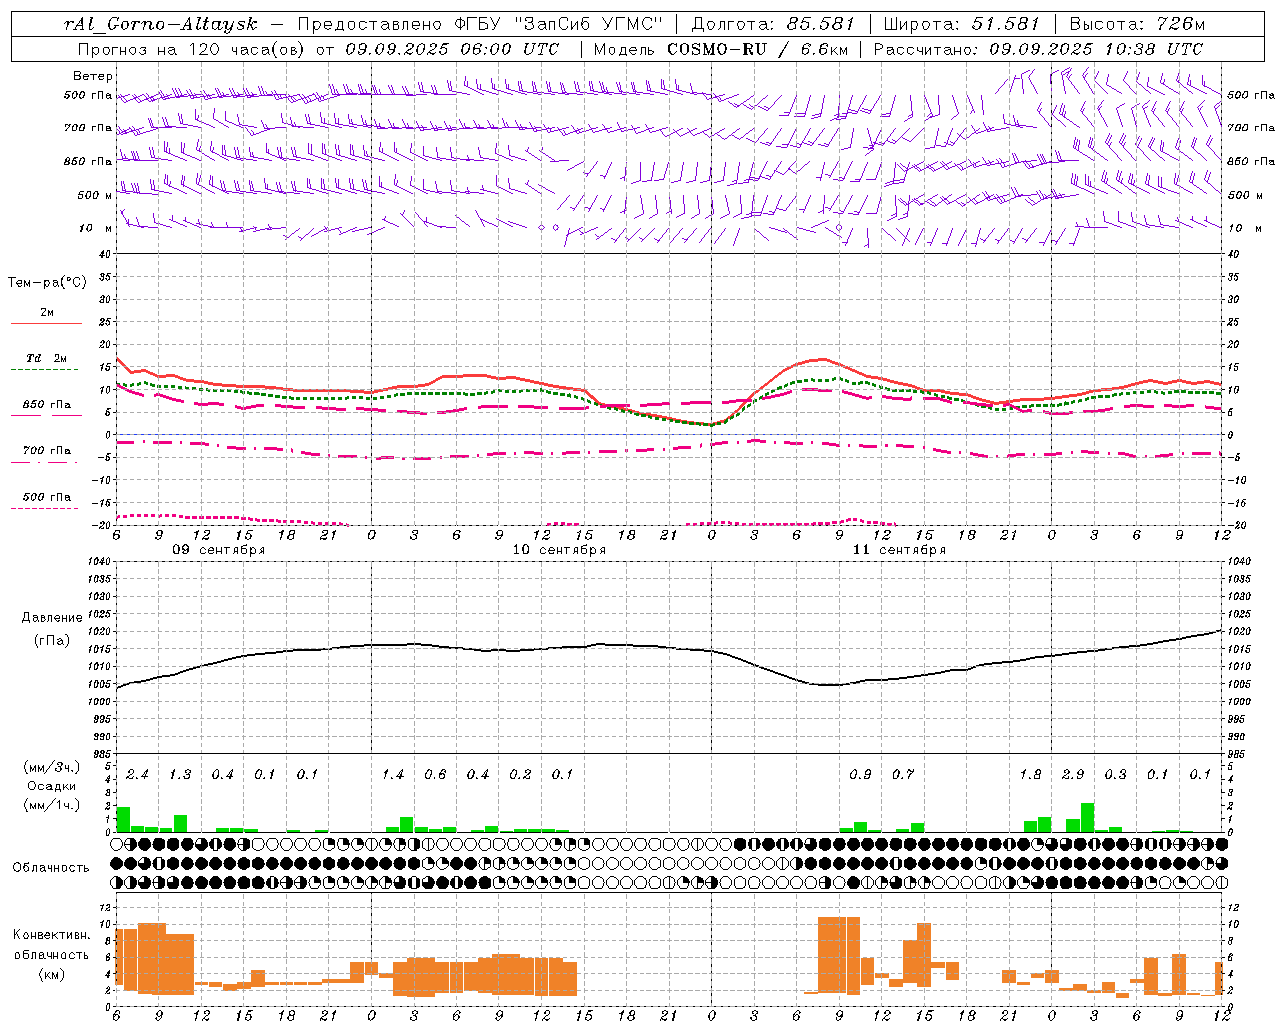The image size is (1280, 1024).
Task: Click the Облачность cloud cover label
Action: point(51,868)
